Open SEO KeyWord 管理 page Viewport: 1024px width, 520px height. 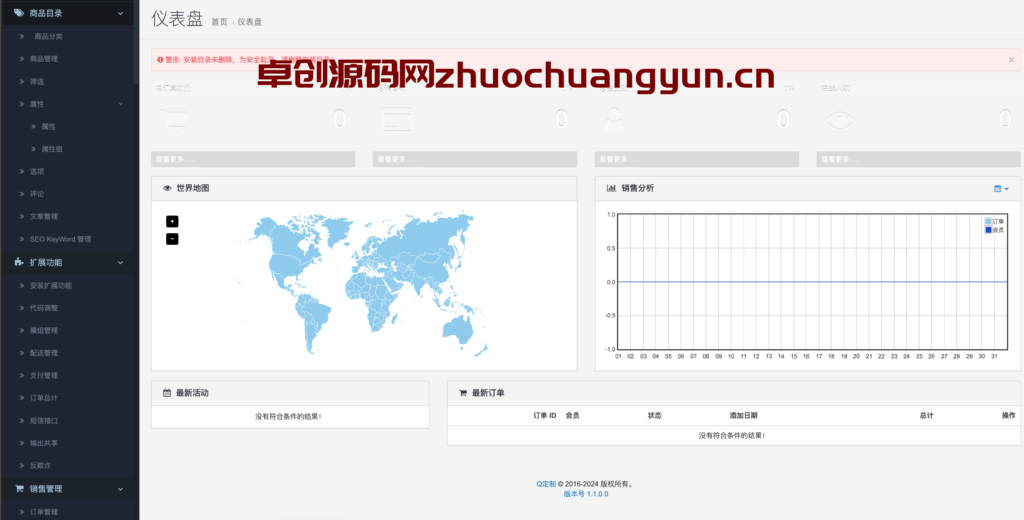60,239
